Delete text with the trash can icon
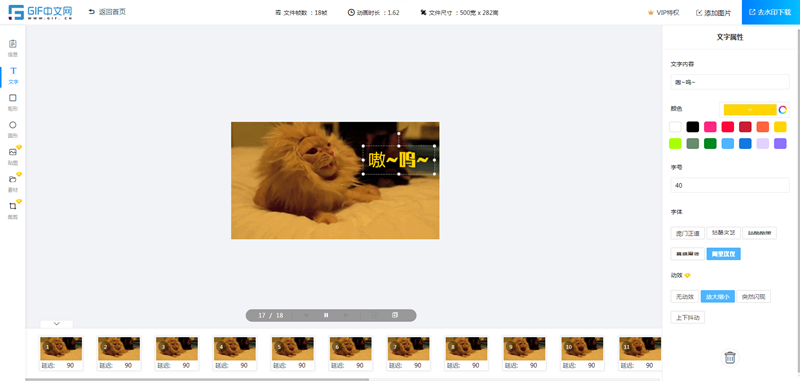Viewport: 800px width, 381px height. tap(730, 357)
